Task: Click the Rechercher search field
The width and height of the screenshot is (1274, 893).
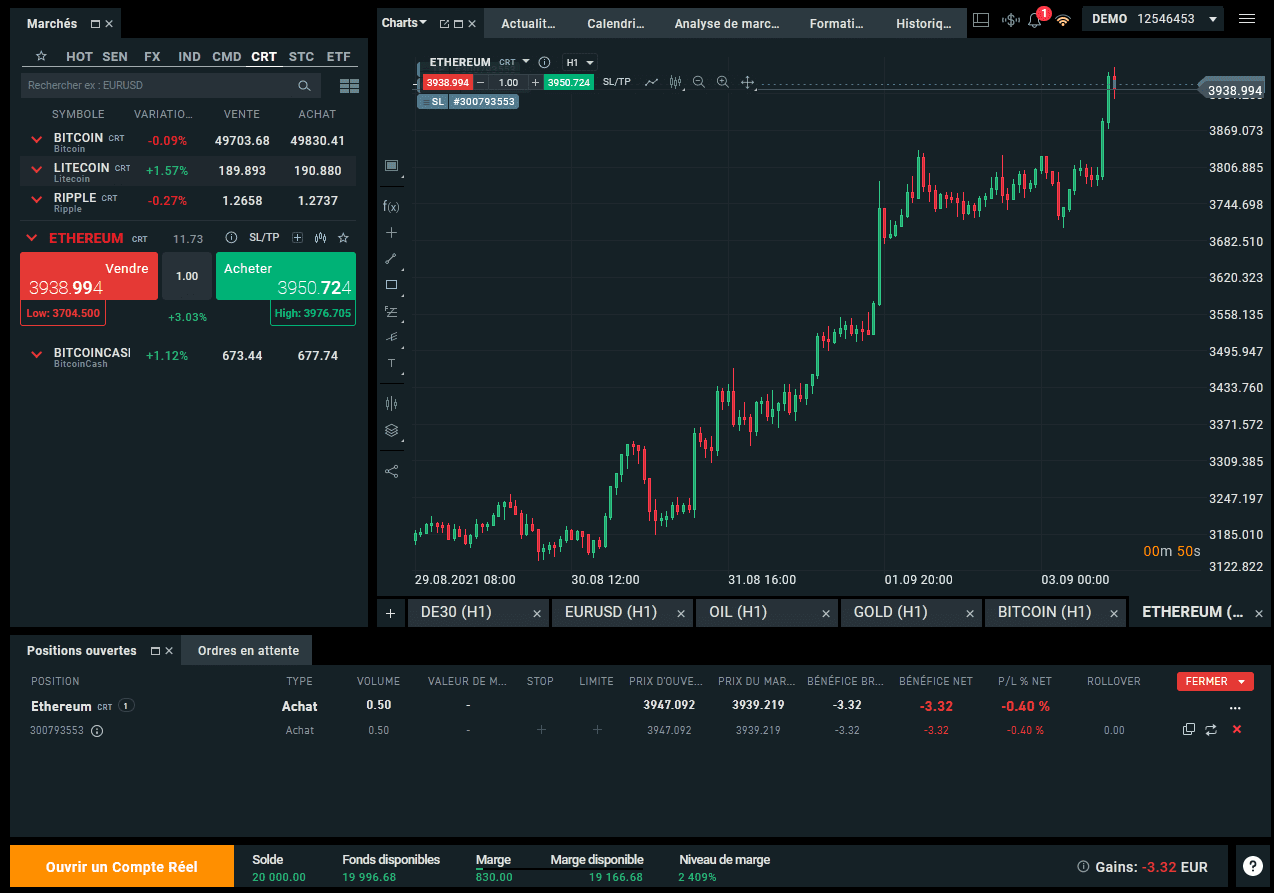Action: click(171, 86)
